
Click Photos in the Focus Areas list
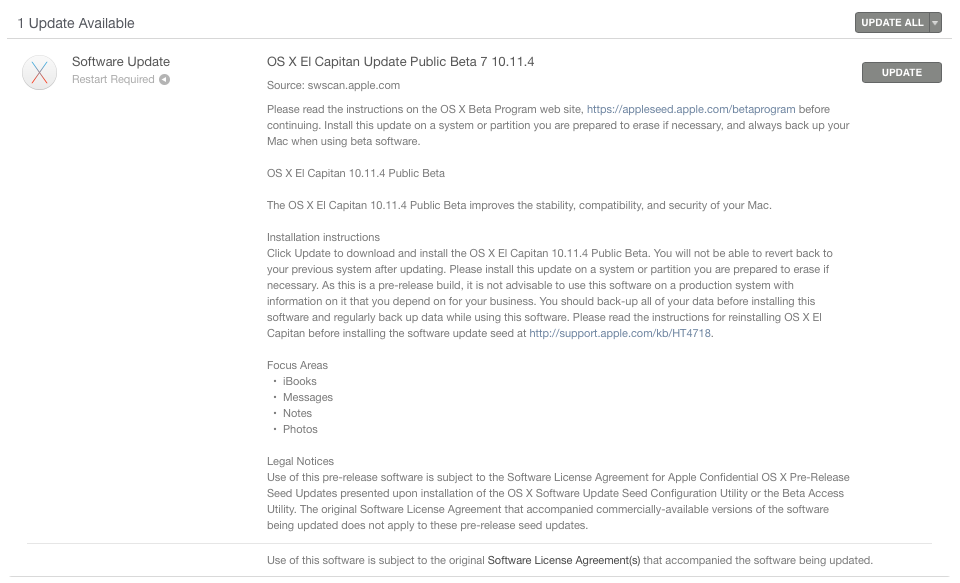[x=300, y=429]
